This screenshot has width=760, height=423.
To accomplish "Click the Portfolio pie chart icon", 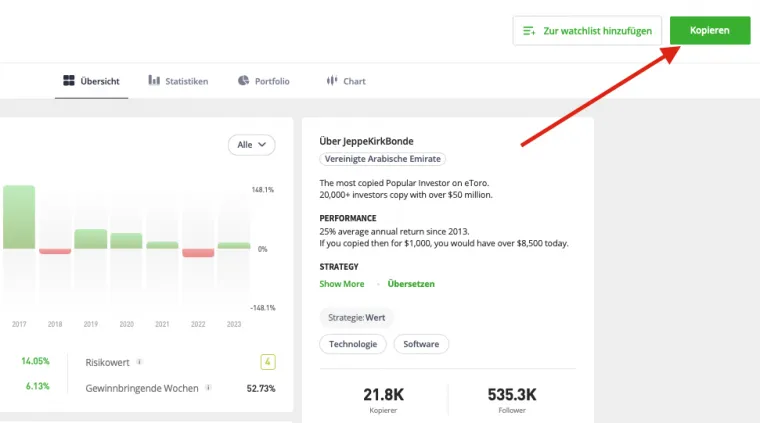I will (x=243, y=80).
